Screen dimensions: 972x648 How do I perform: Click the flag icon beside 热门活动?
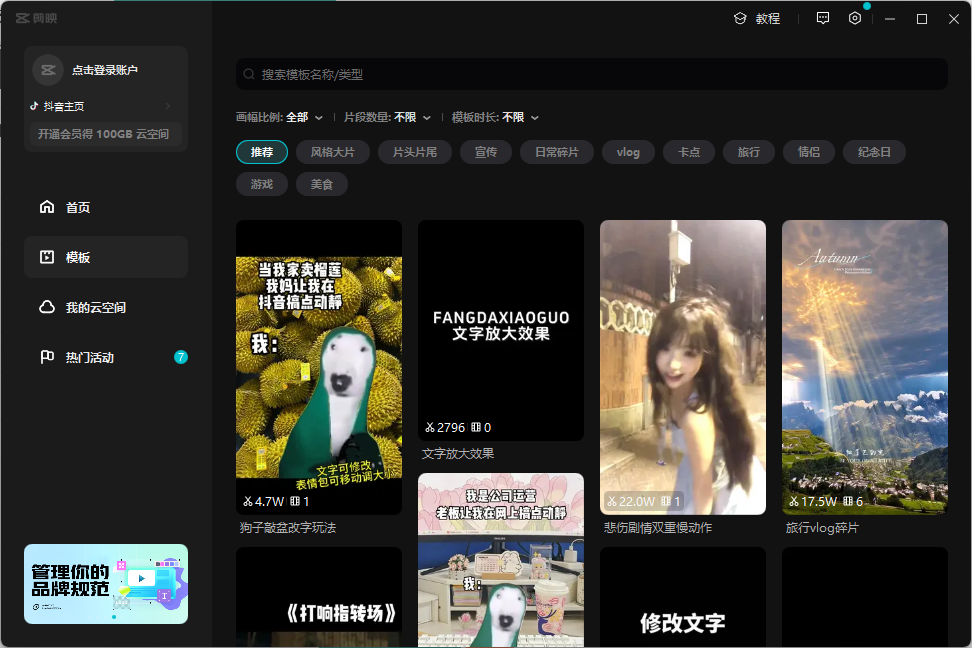point(47,357)
